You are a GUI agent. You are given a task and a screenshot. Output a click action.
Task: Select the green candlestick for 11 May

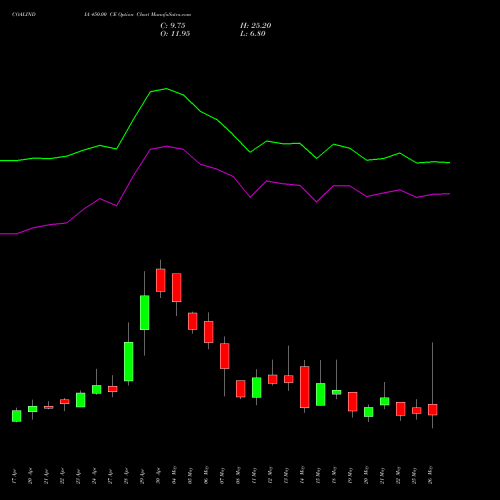(x=257, y=388)
